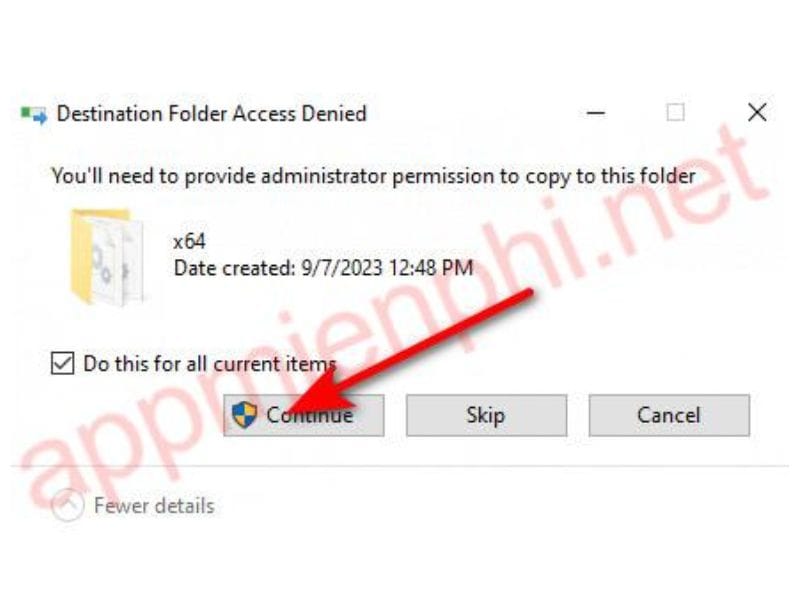800x600 pixels.
Task: Minimize the Access Denied dialog
Action: tap(595, 113)
